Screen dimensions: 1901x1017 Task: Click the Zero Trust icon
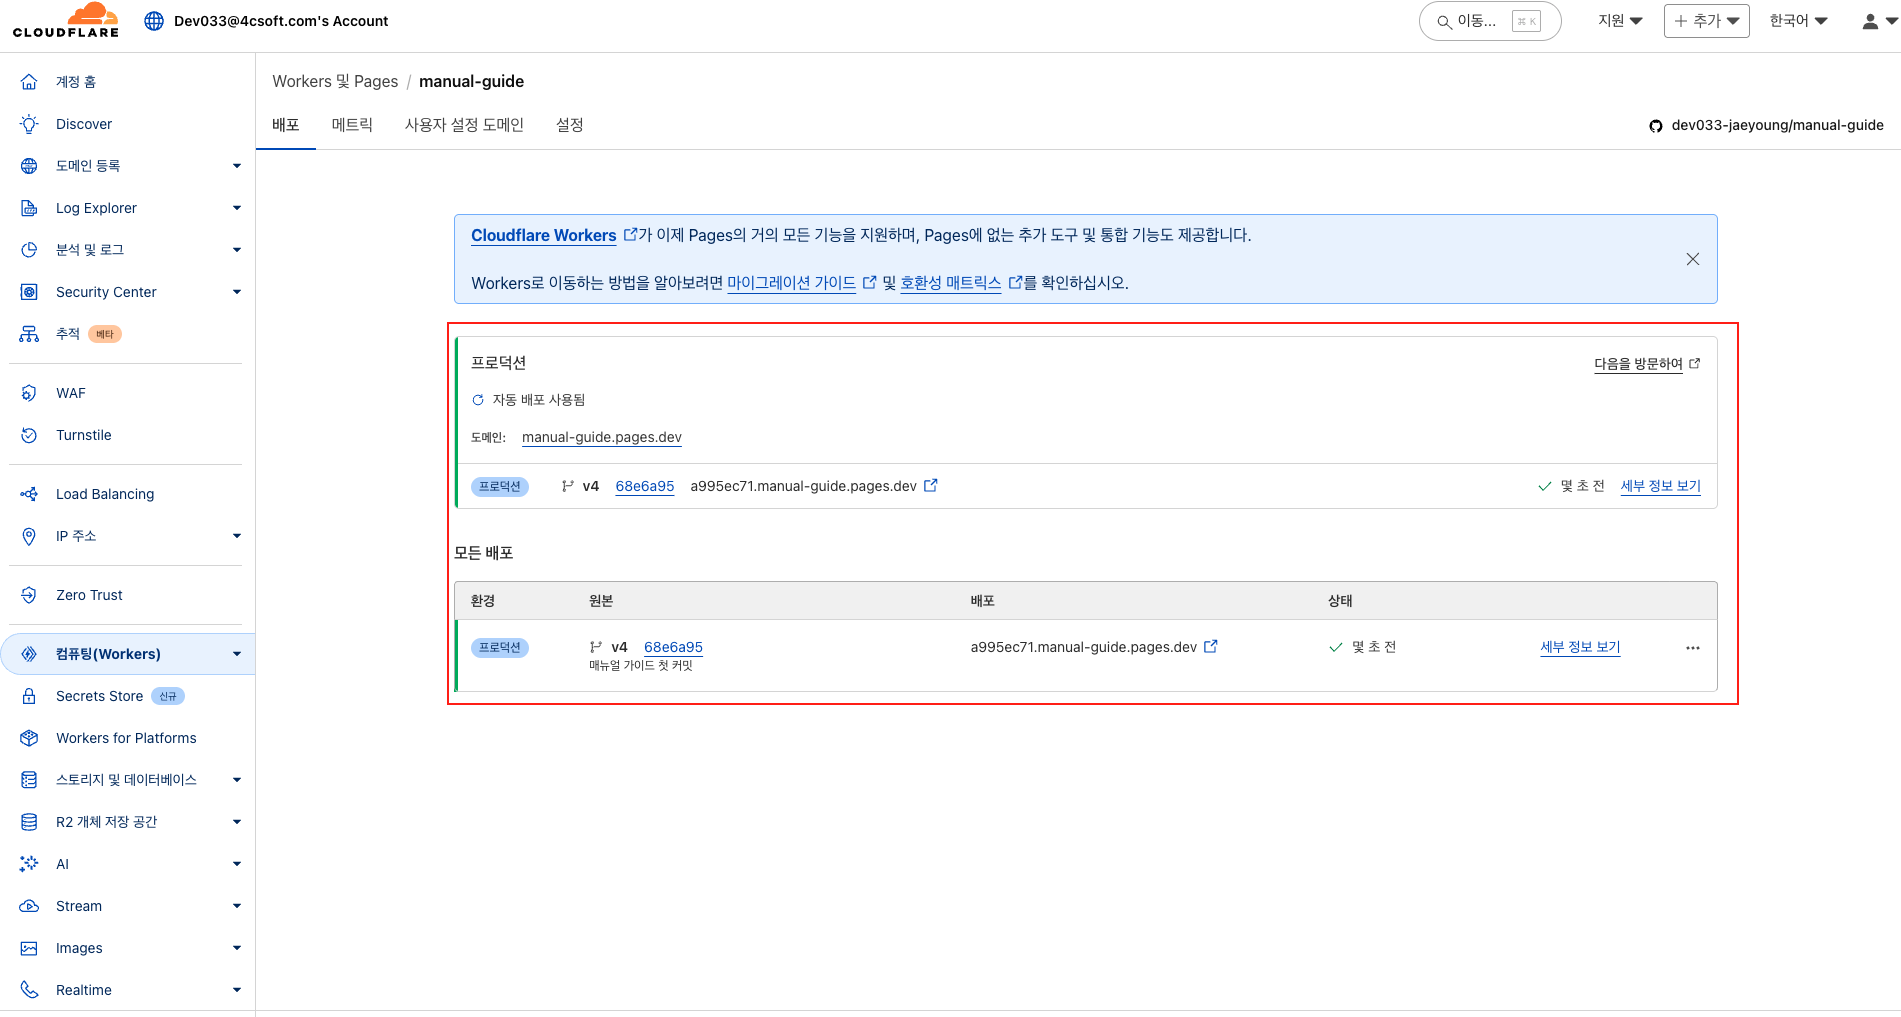tap(29, 595)
